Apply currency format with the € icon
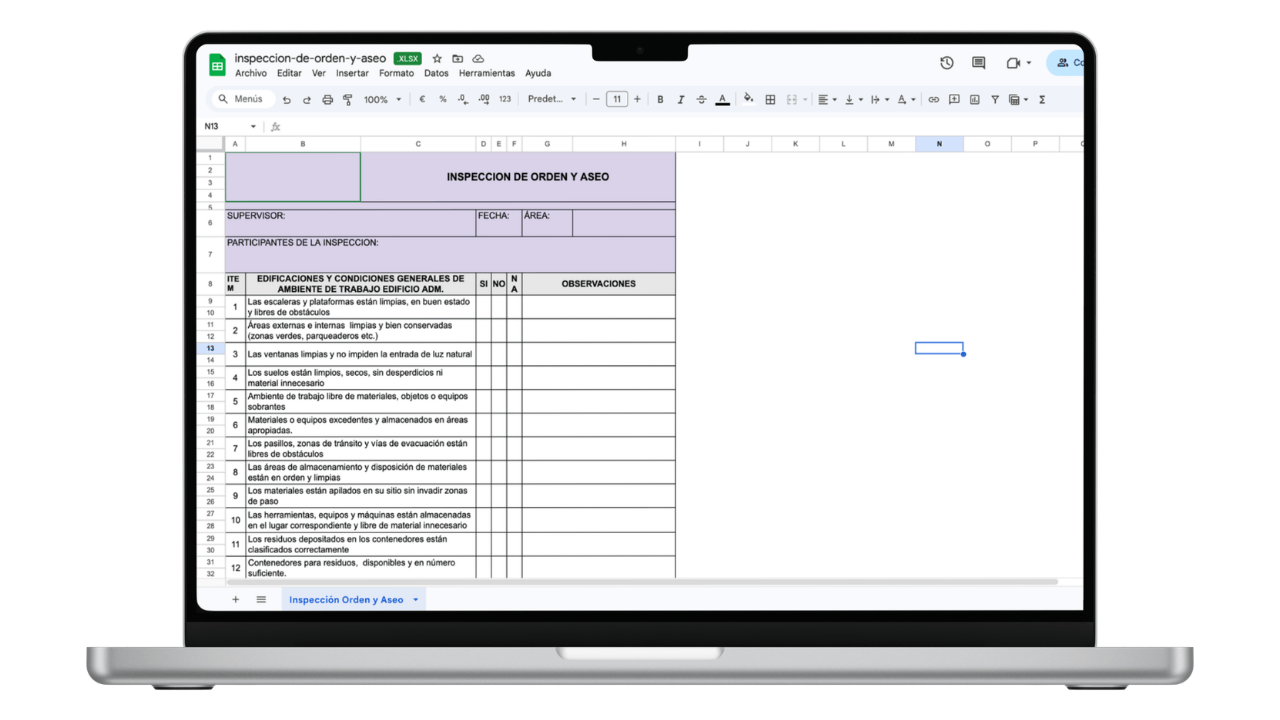Viewport: 1280px width, 720px height. click(421, 99)
